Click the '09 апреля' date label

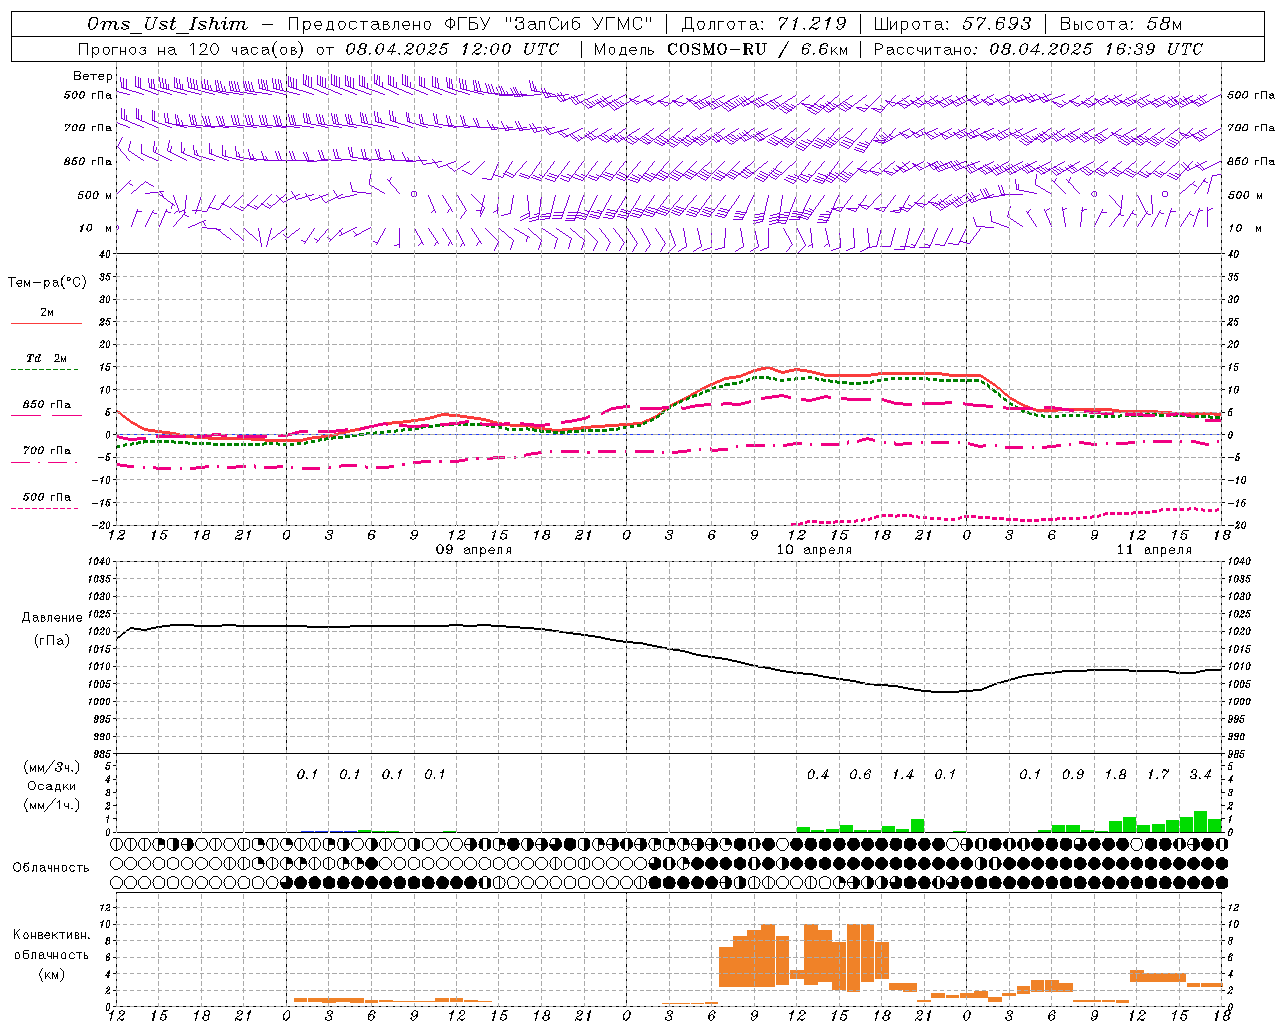[474, 550]
